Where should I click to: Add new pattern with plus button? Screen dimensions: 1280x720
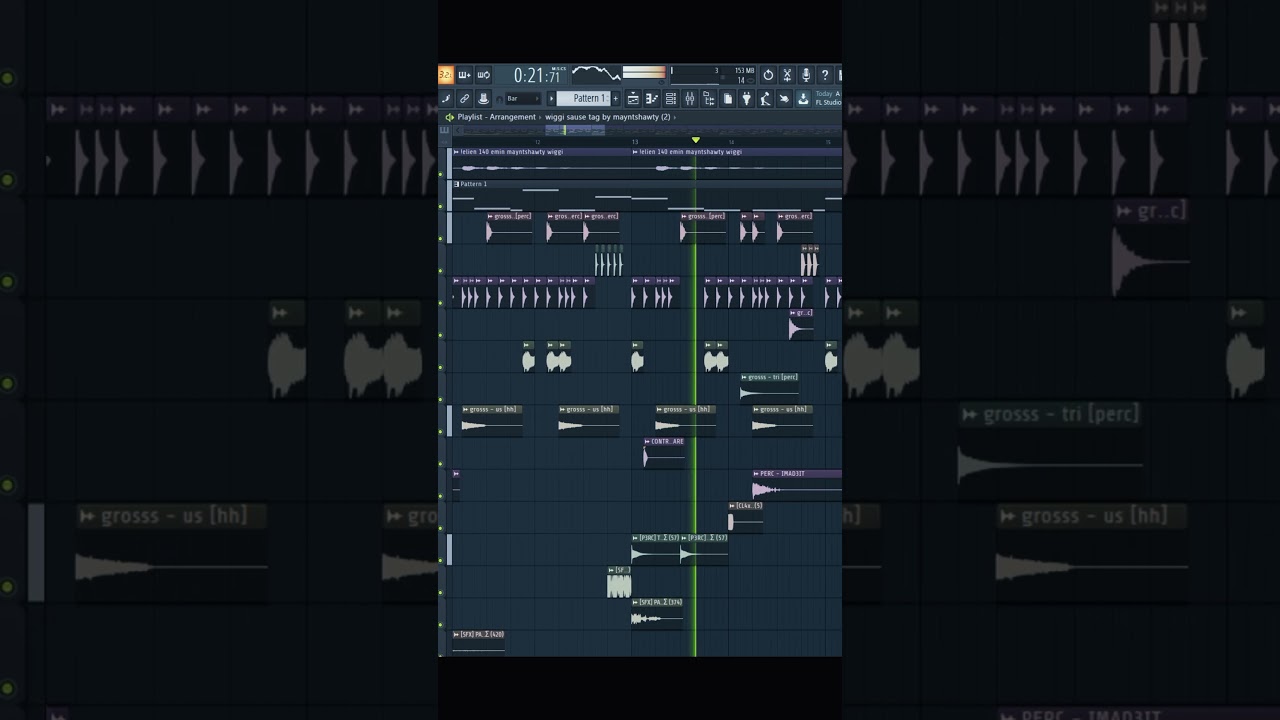615,98
